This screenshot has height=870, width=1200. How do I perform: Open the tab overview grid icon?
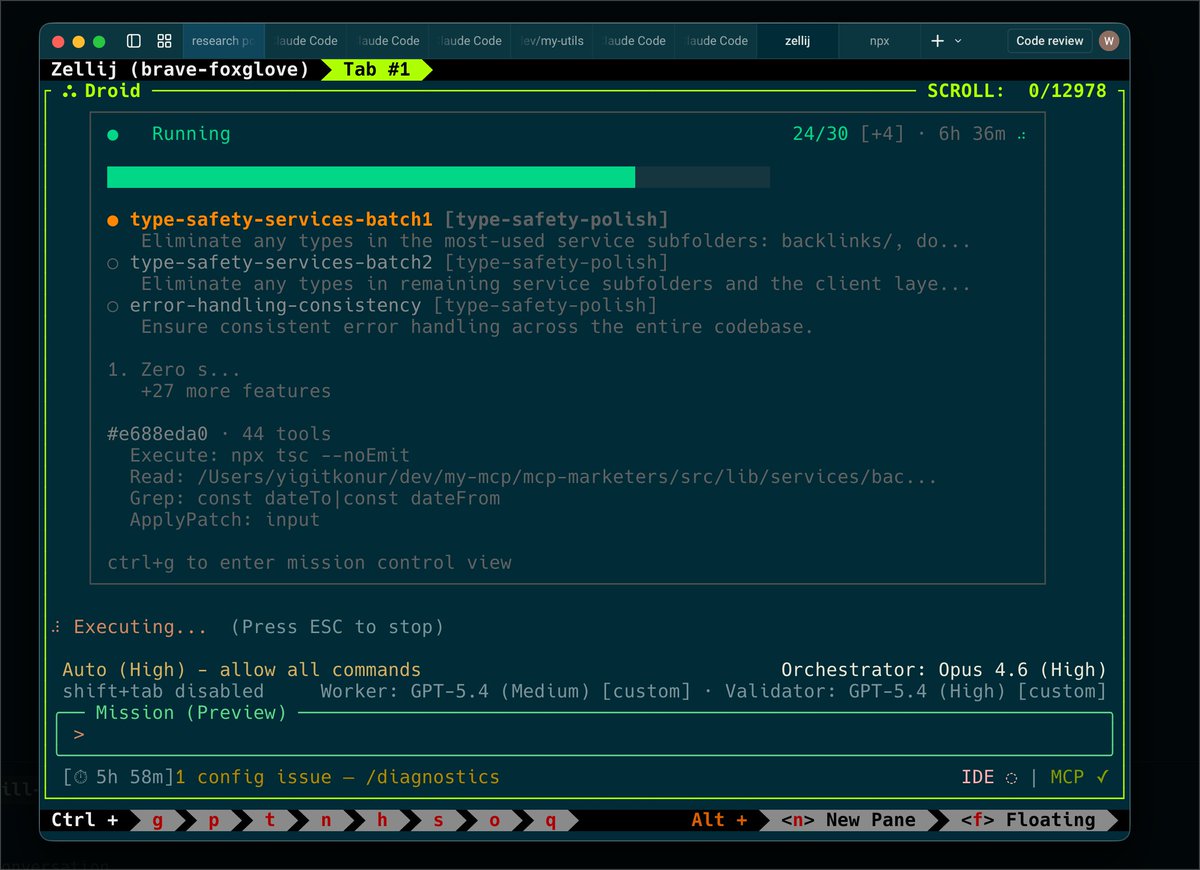[x=164, y=41]
